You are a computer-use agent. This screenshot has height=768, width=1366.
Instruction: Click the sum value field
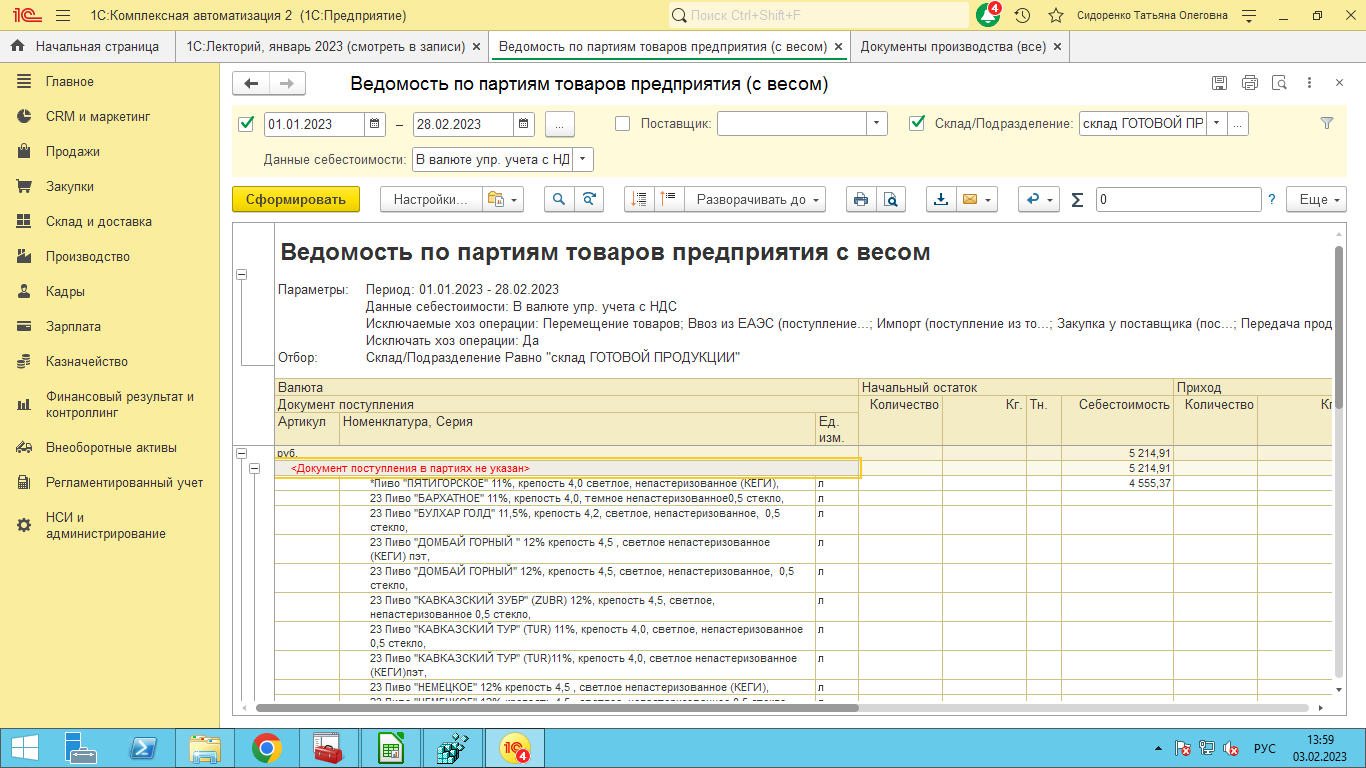1178,199
